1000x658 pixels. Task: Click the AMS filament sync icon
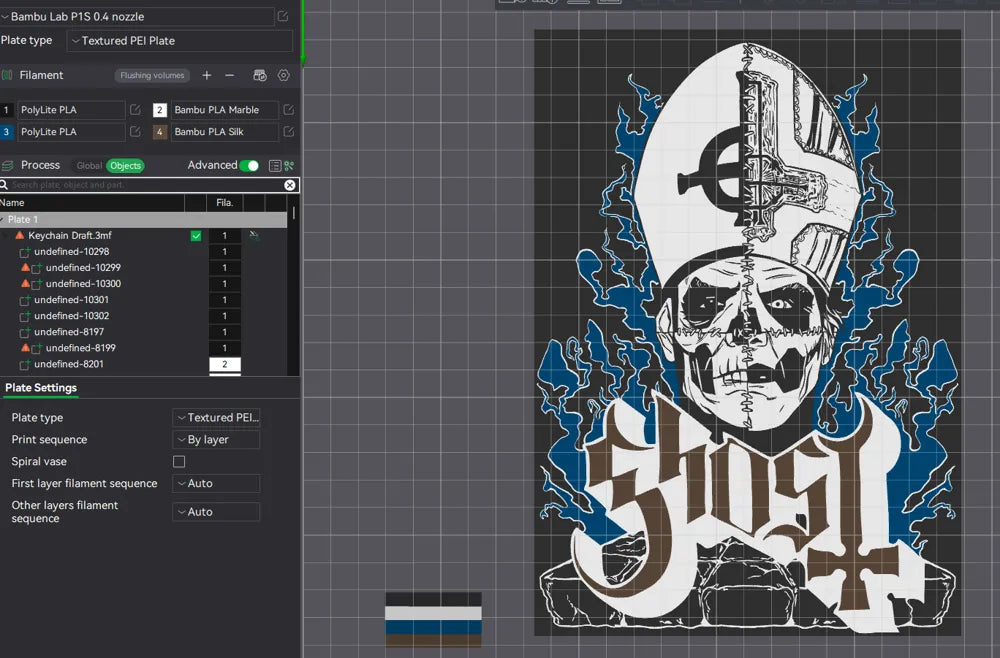pos(260,75)
